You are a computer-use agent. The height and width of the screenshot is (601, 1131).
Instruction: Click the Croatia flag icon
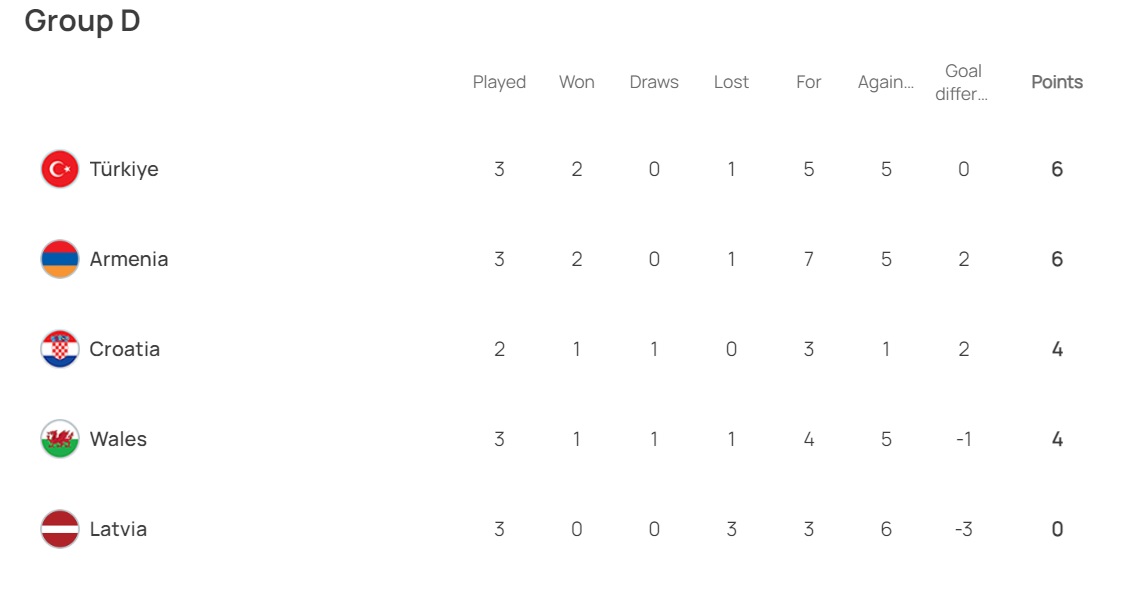click(x=60, y=349)
